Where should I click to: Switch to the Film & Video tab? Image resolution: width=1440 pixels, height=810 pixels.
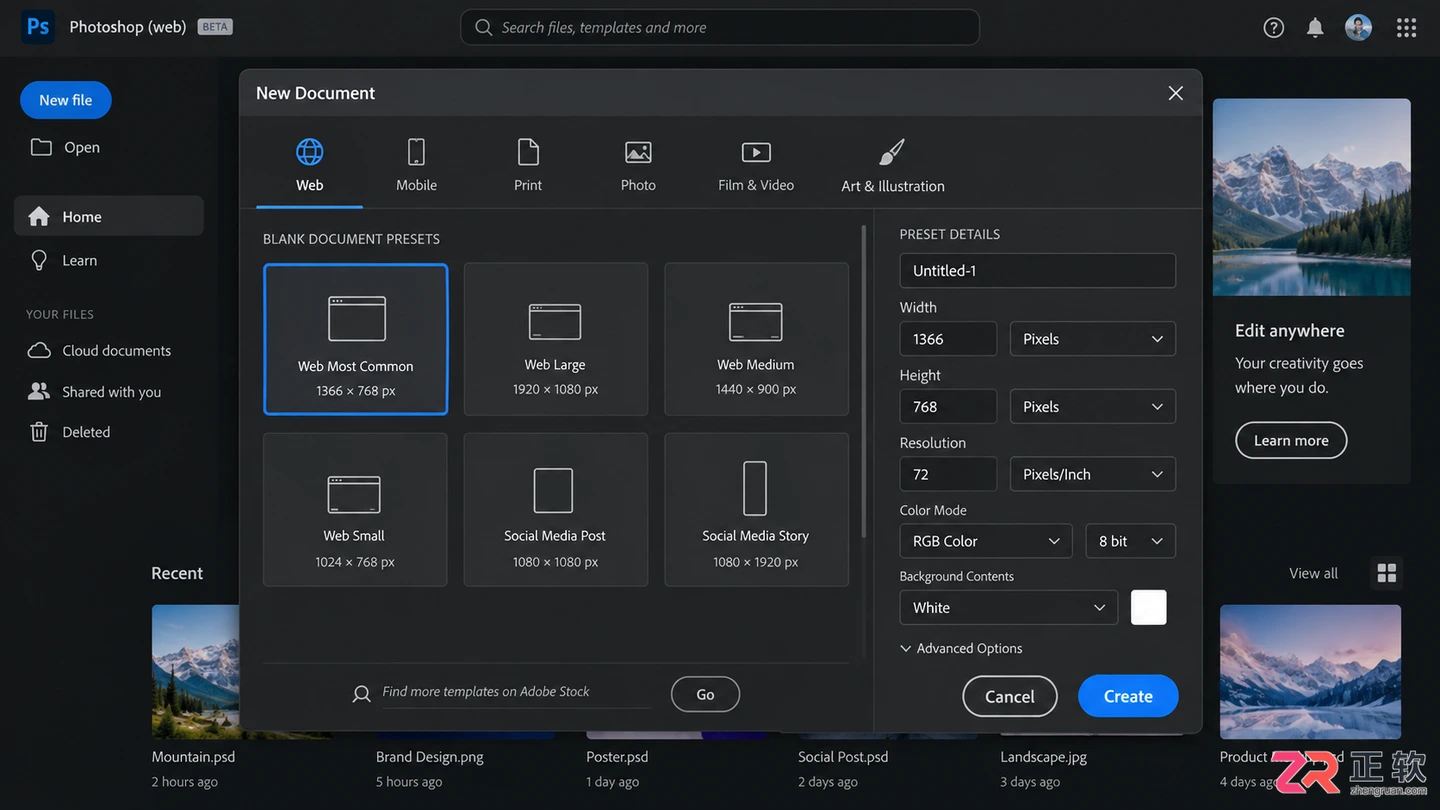click(x=756, y=165)
